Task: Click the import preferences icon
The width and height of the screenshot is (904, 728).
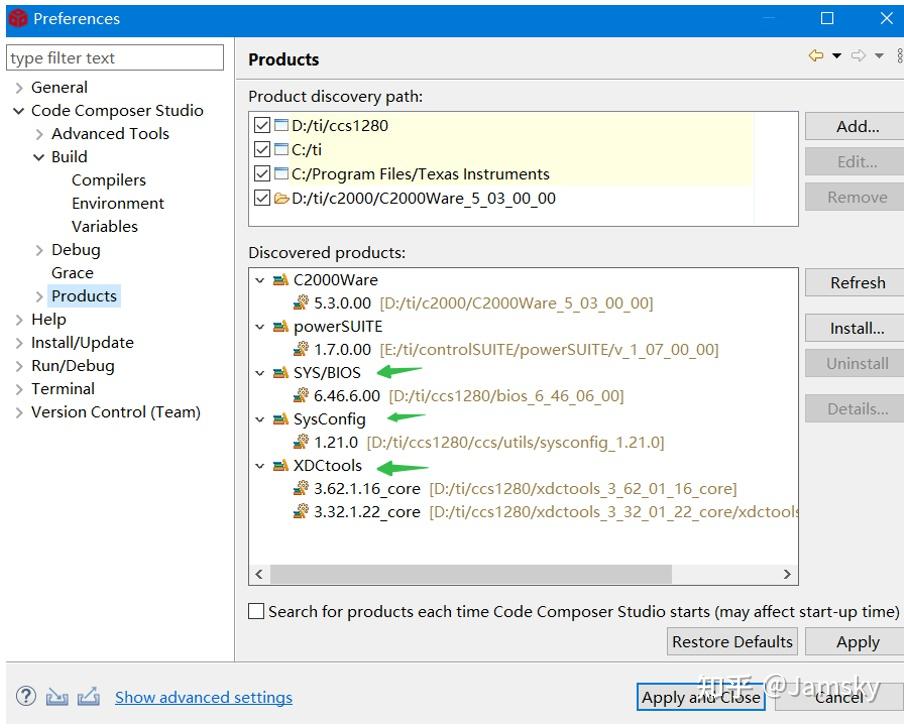Action: (x=57, y=696)
